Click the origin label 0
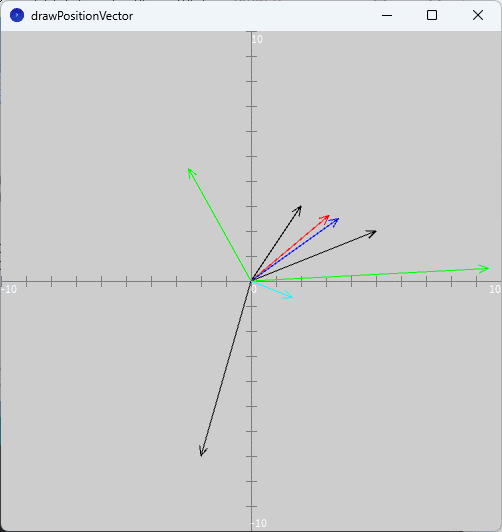This screenshot has width=502, height=532. click(x=254, y=289)
